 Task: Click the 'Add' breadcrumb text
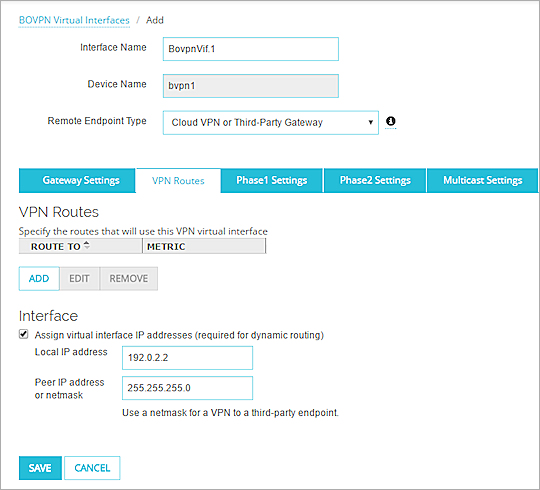155,20
